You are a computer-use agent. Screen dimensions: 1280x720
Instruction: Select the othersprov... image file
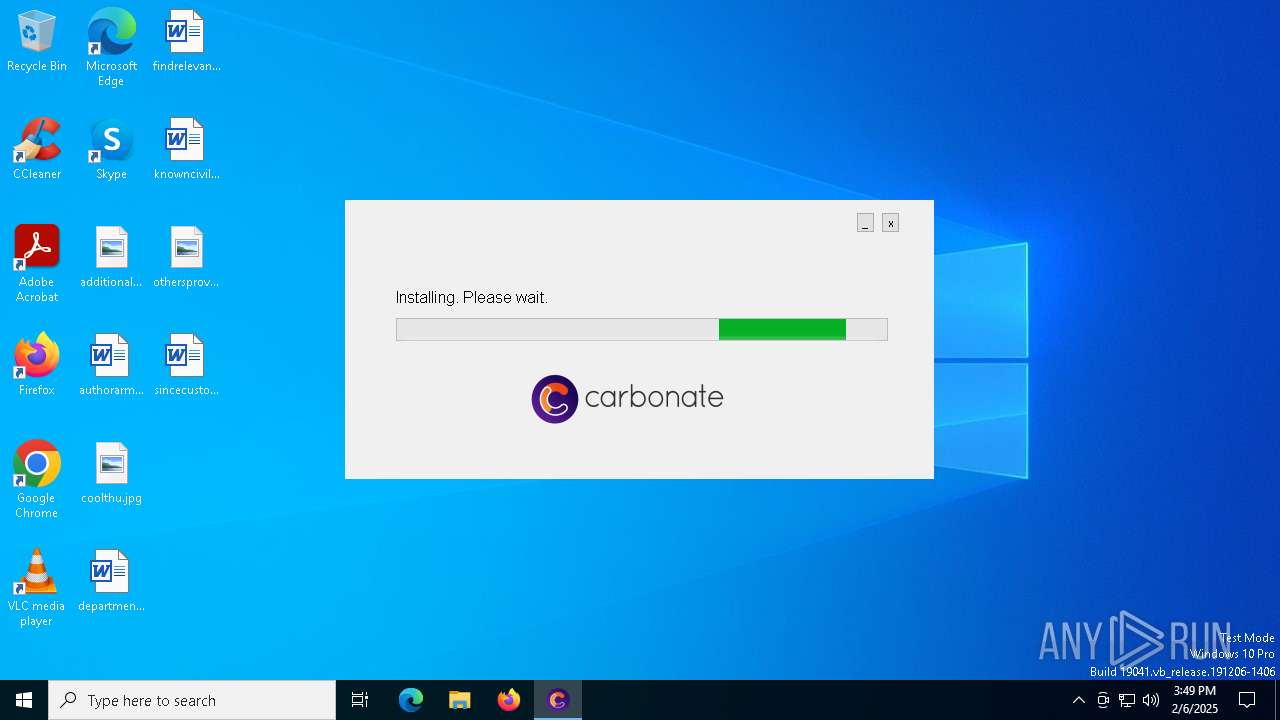click(x=186, y=257)
